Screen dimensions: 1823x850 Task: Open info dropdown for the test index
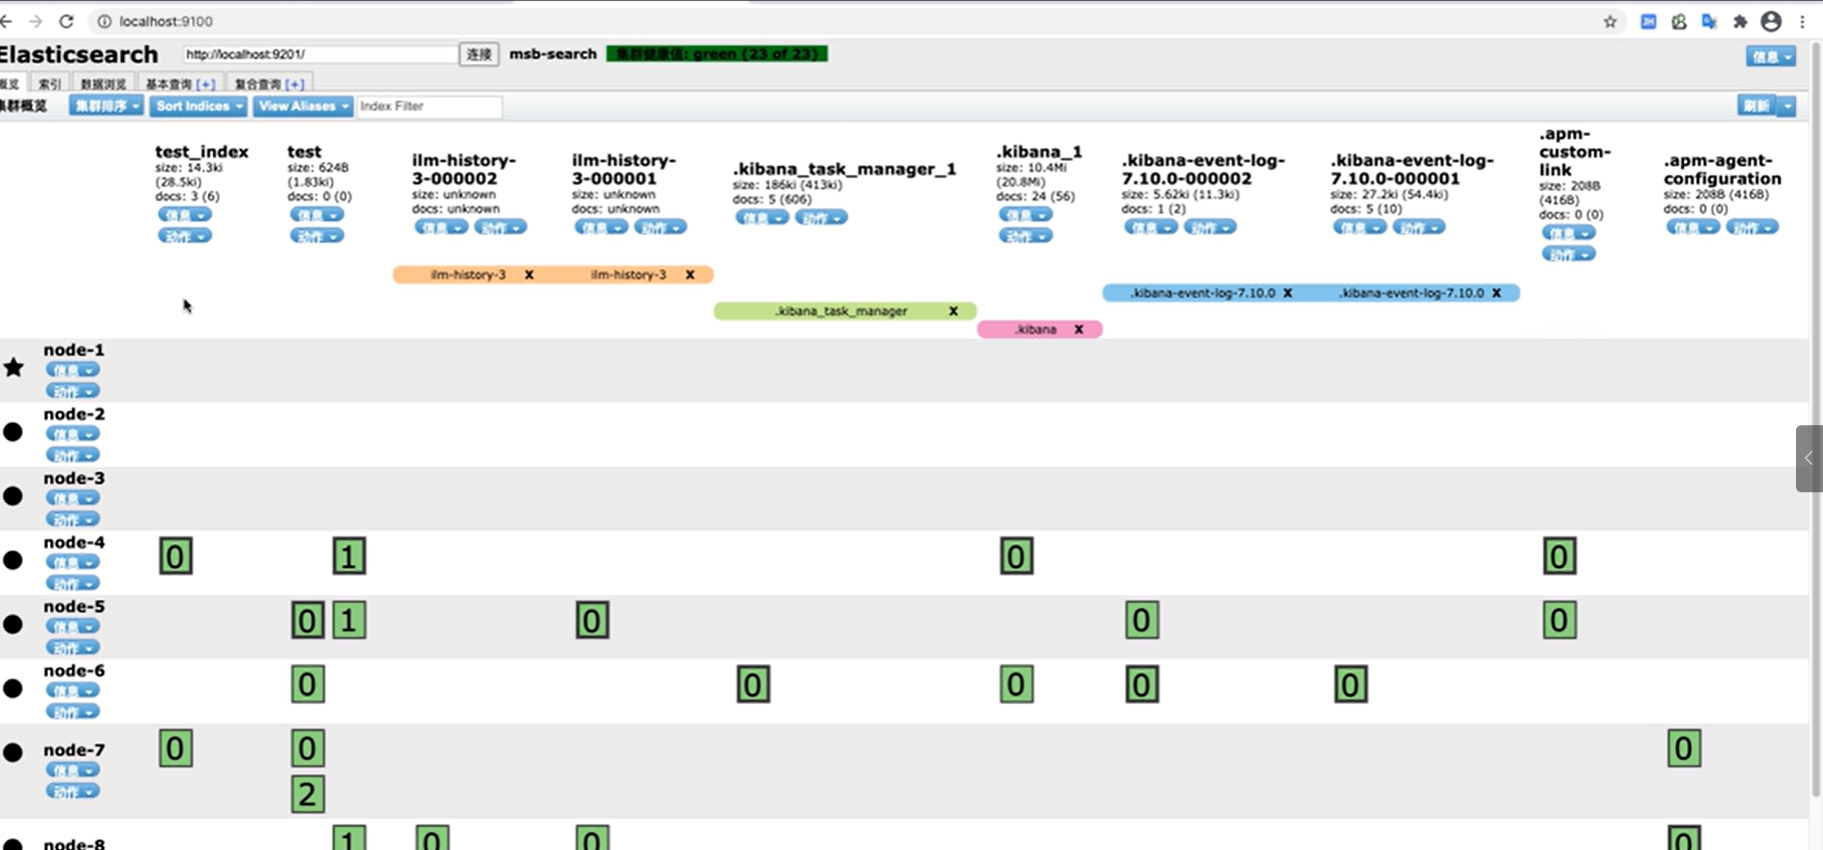317,215
